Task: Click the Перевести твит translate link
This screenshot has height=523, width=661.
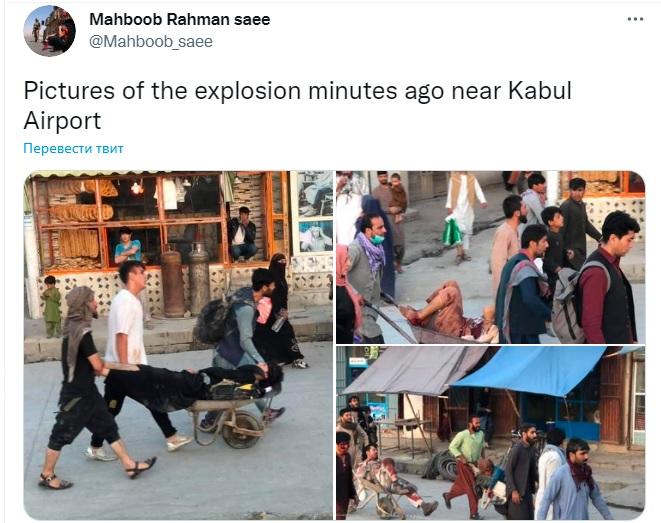Action: [x=73, y=148]
